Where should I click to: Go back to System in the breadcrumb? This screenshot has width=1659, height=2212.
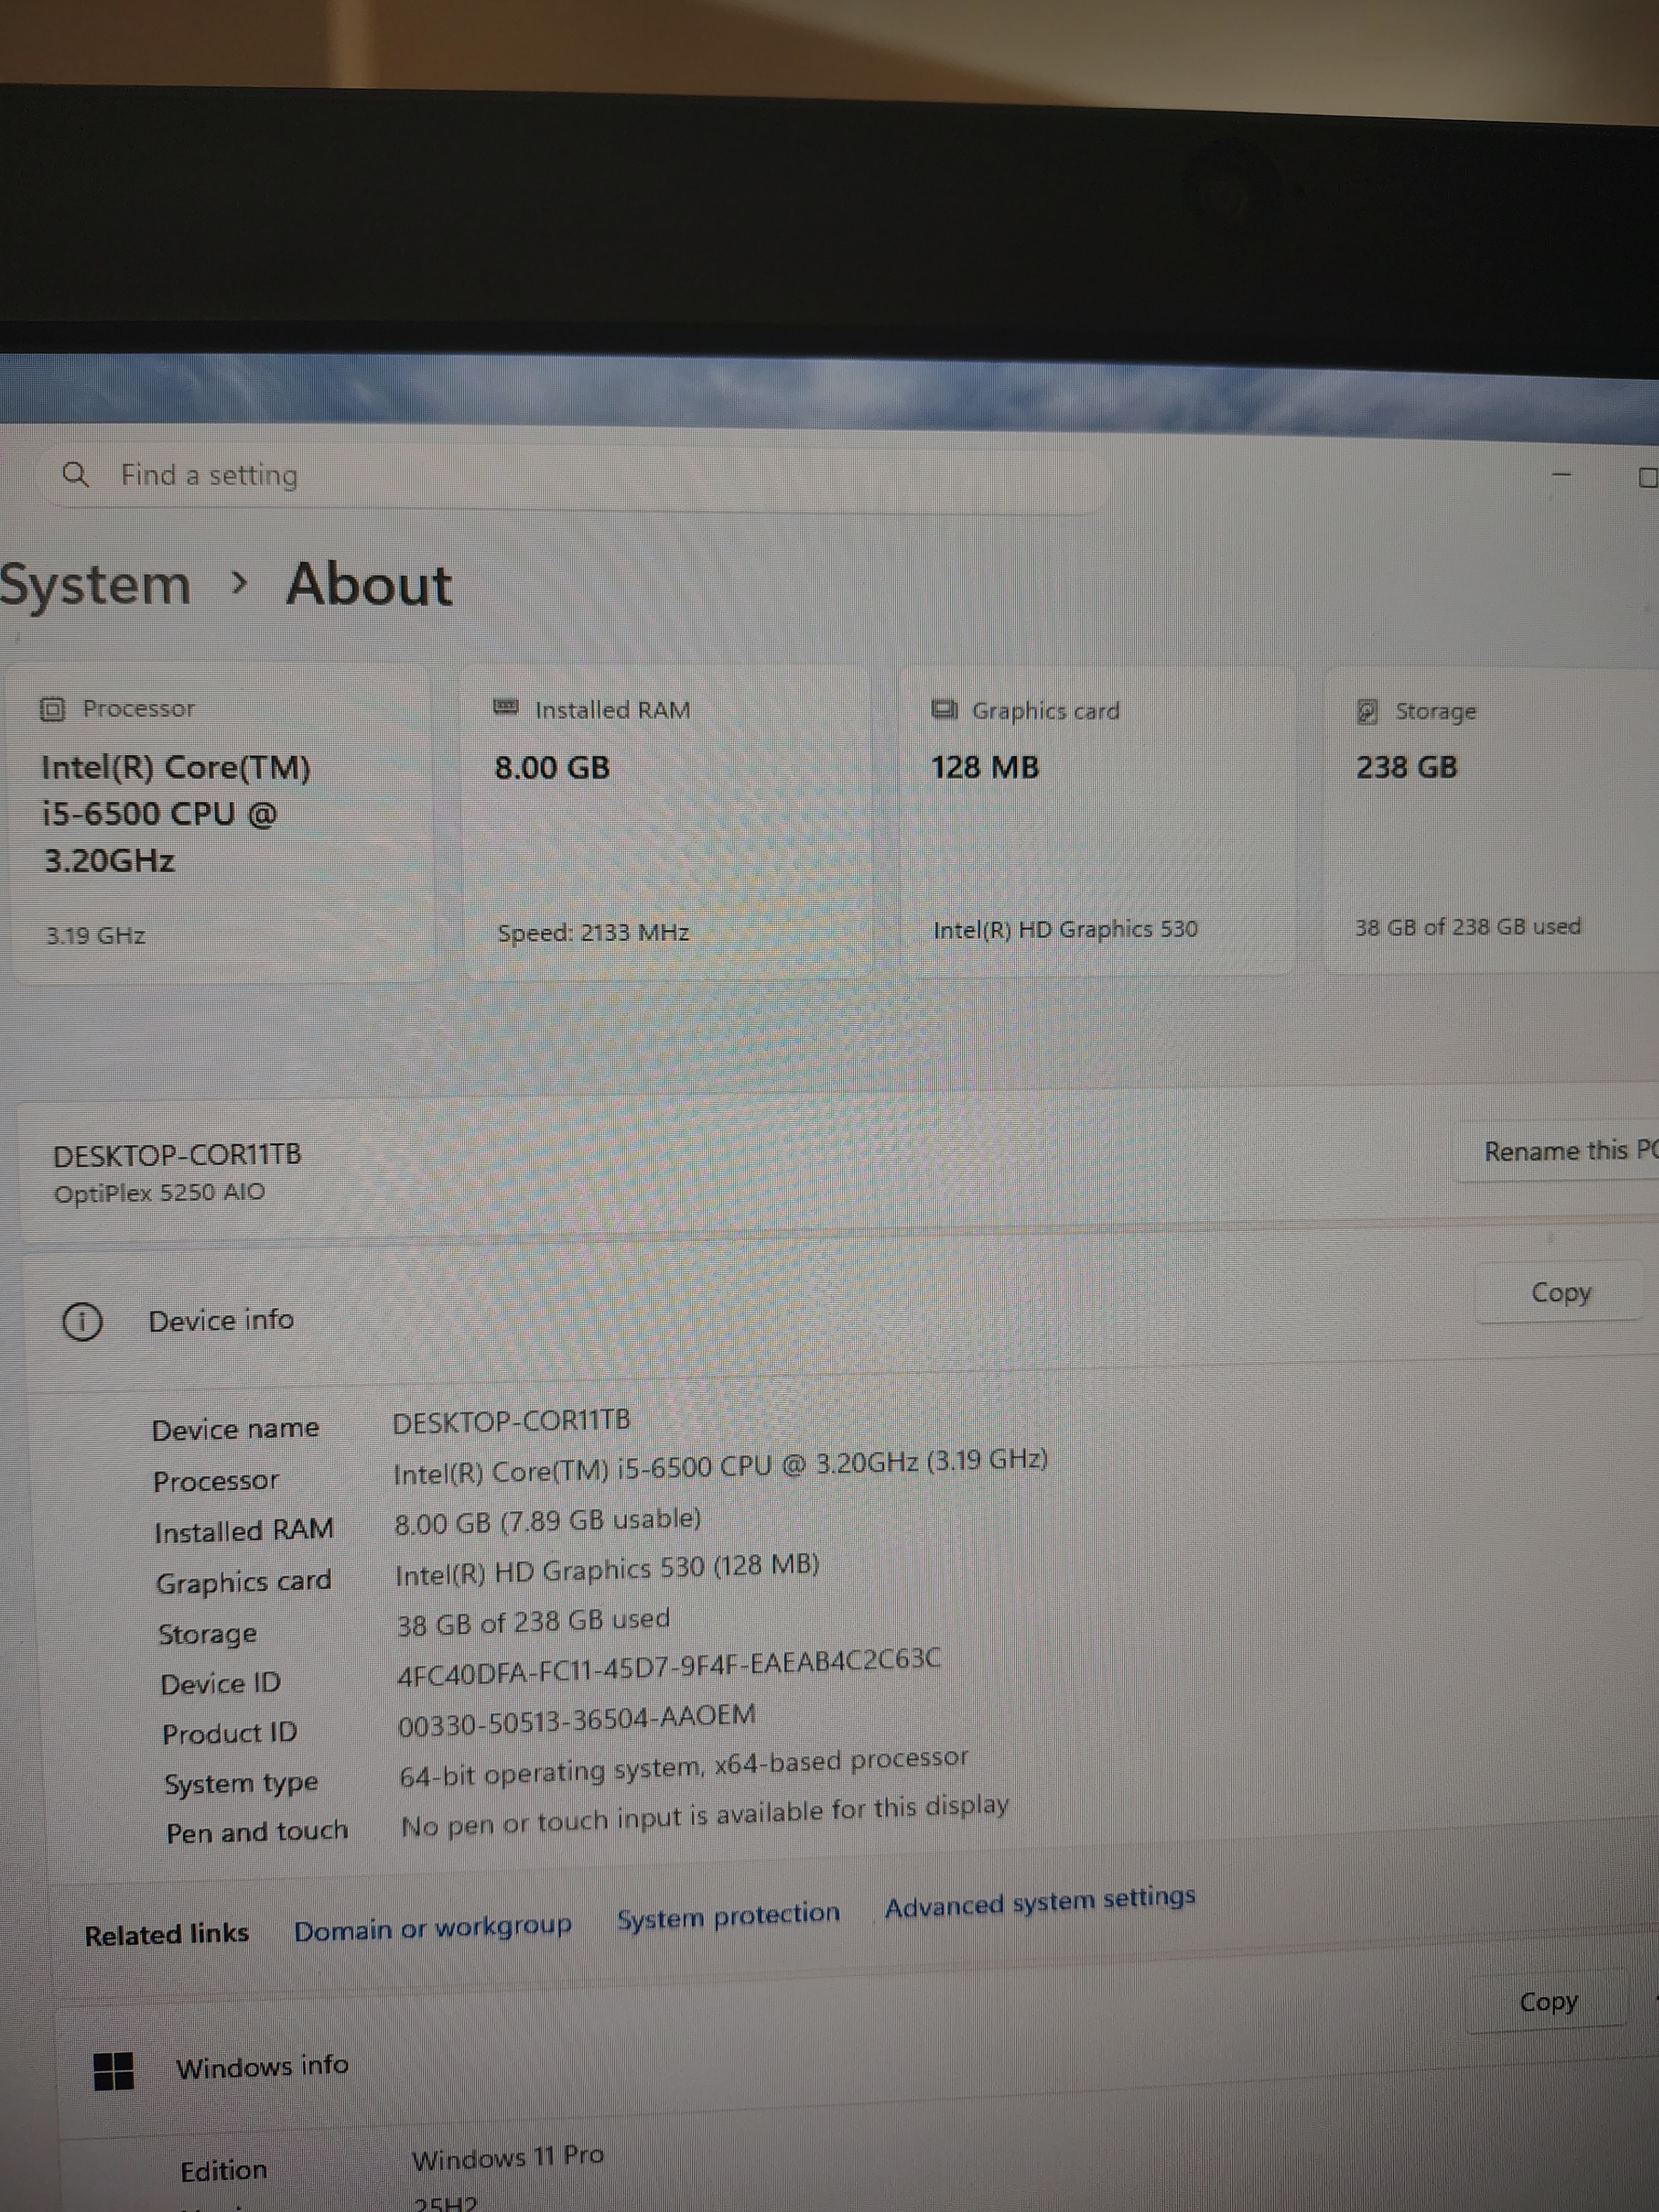click(x=95, y=585)
